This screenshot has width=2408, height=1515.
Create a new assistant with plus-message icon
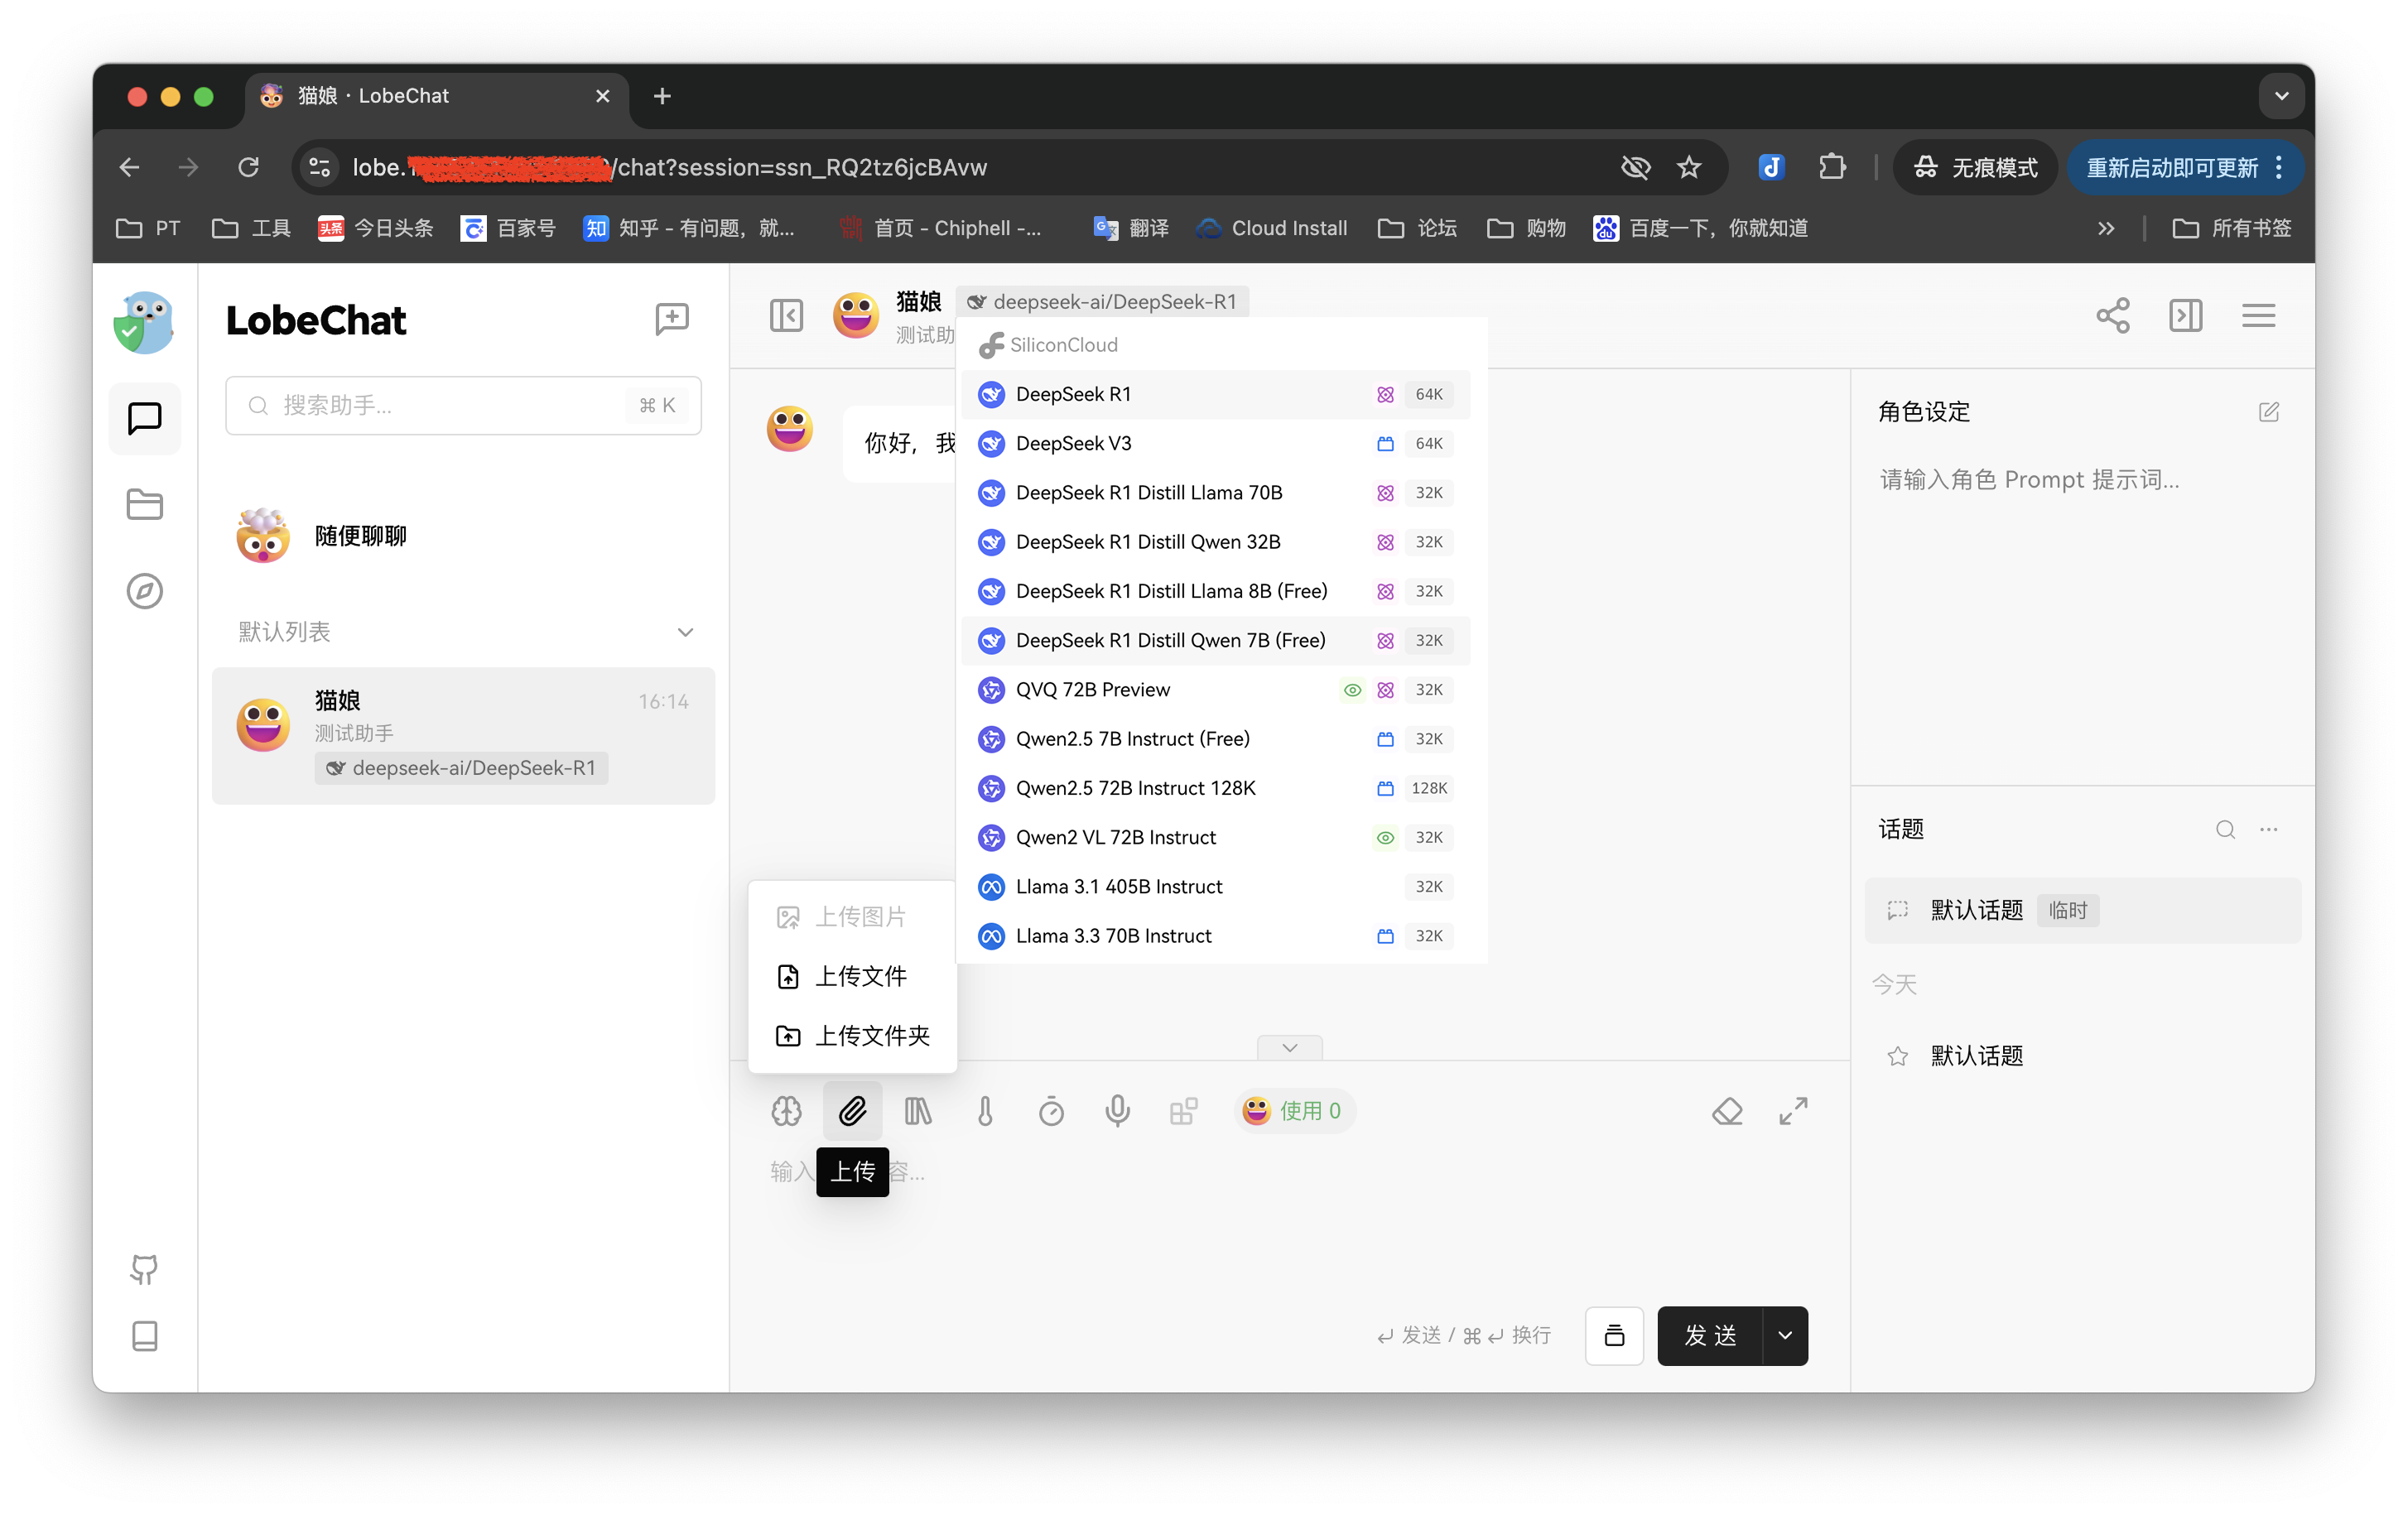click(672, 319)
